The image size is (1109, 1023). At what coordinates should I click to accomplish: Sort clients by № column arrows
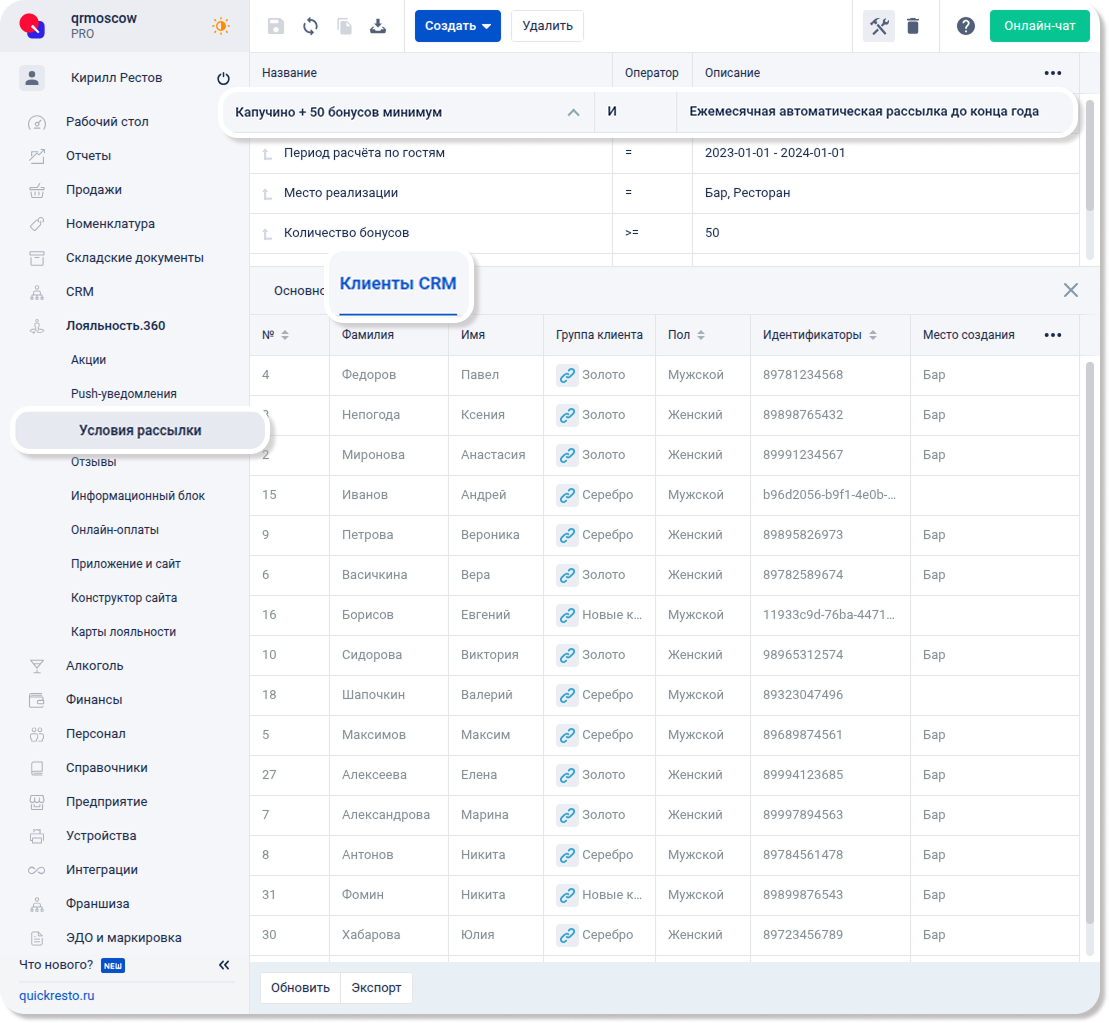285,335
